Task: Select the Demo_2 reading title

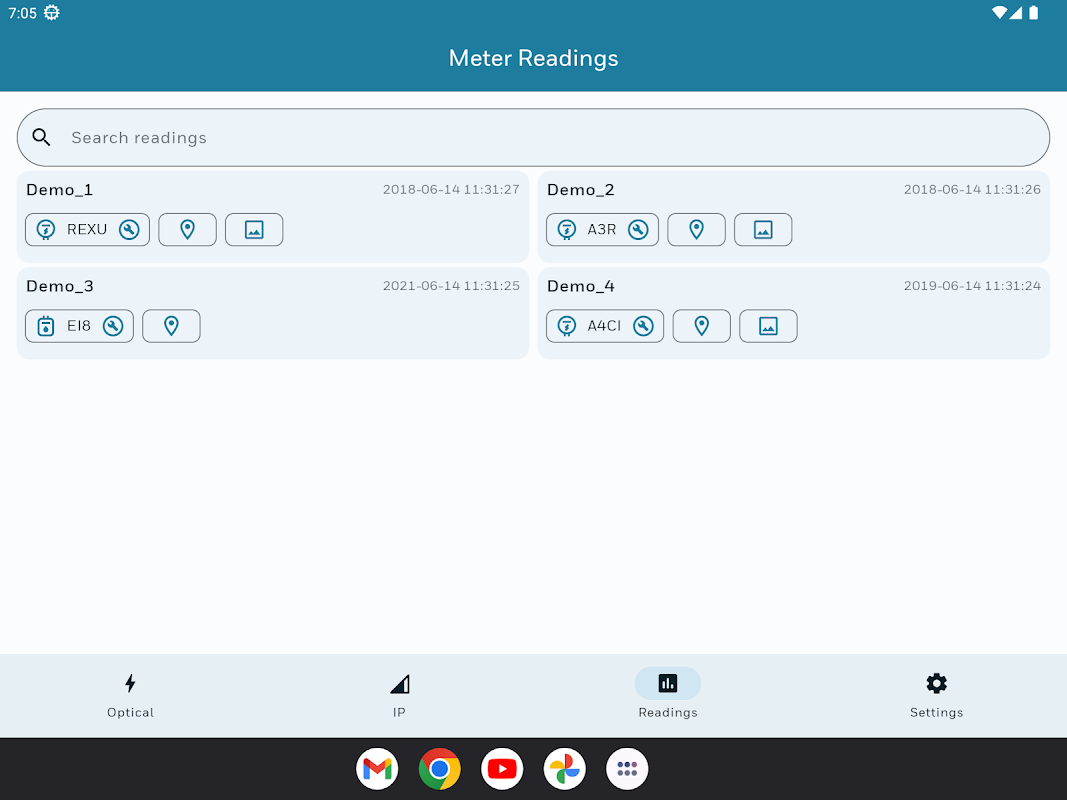Action: pos(580,190)
